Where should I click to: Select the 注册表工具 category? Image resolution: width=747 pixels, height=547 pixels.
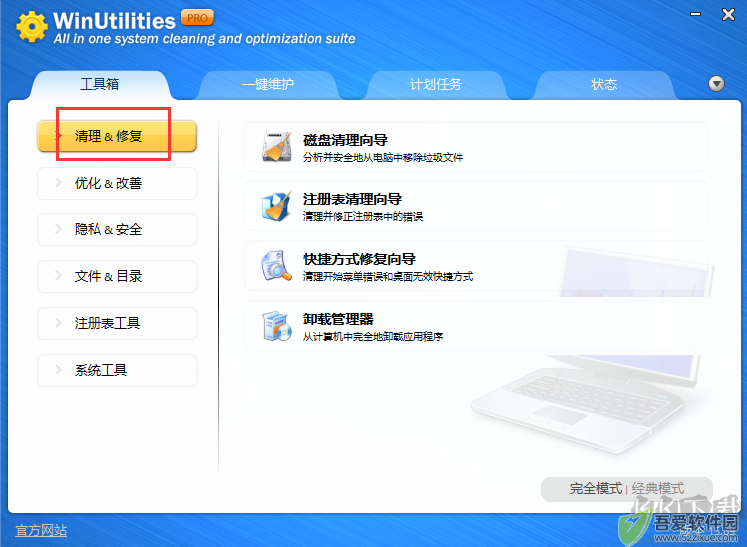pos(117,324)
